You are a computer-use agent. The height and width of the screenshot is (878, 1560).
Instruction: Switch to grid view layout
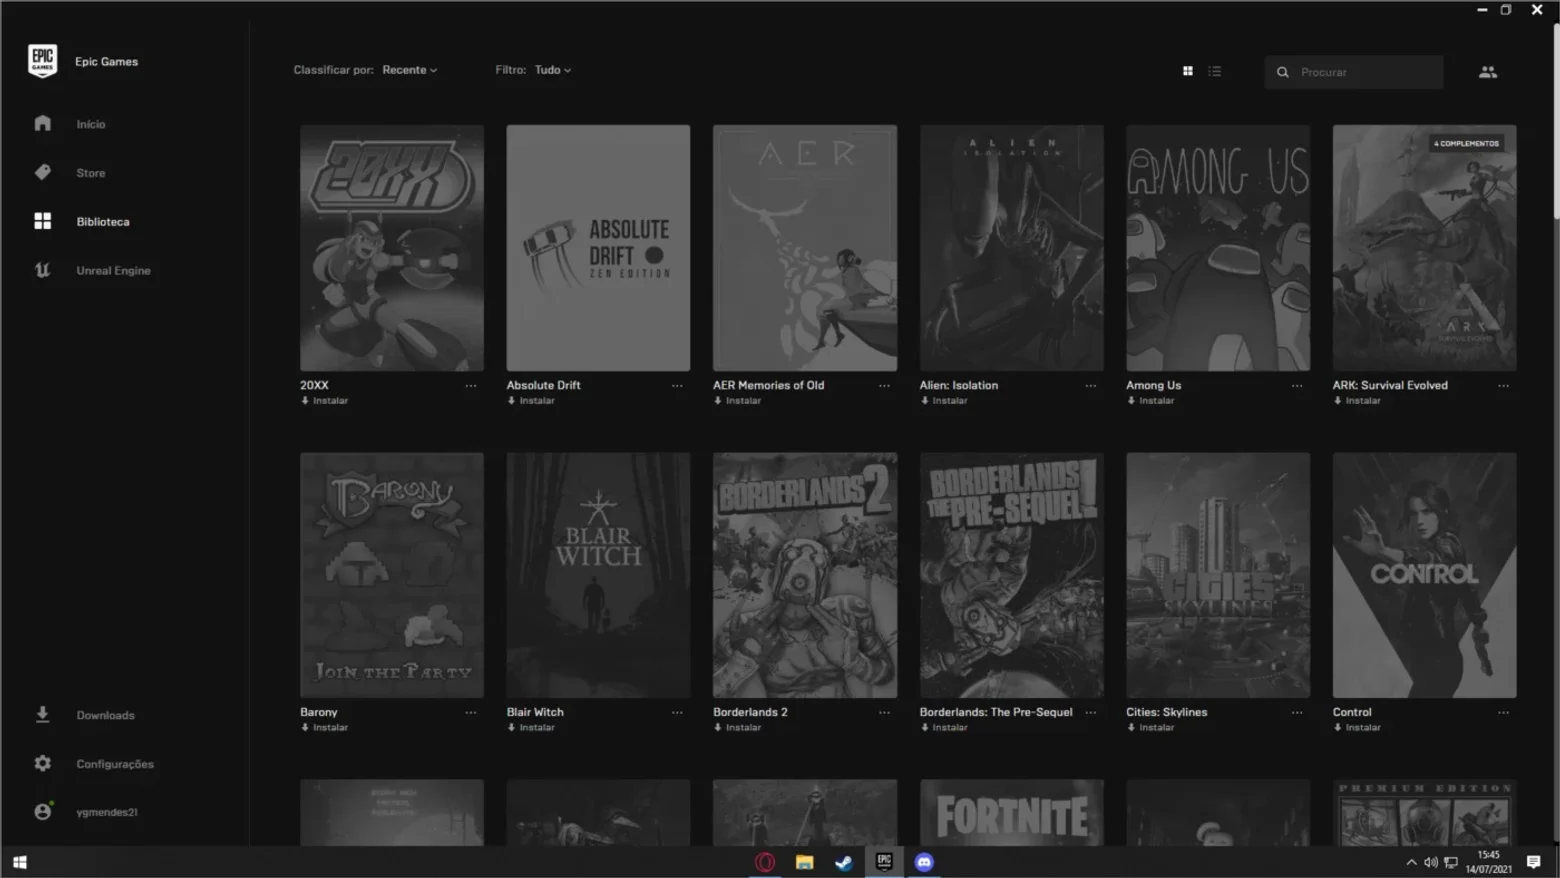click(x=1188, y=71)
